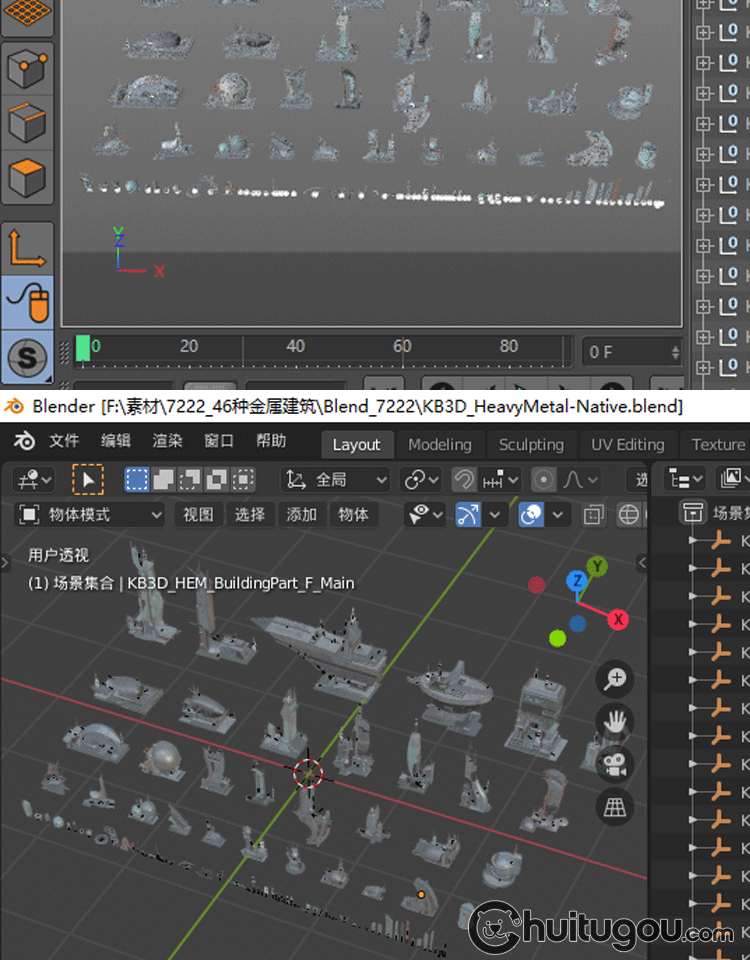Open the 3D viewport editor type dropdown
750x960 pixels.
tap(34, 479)
